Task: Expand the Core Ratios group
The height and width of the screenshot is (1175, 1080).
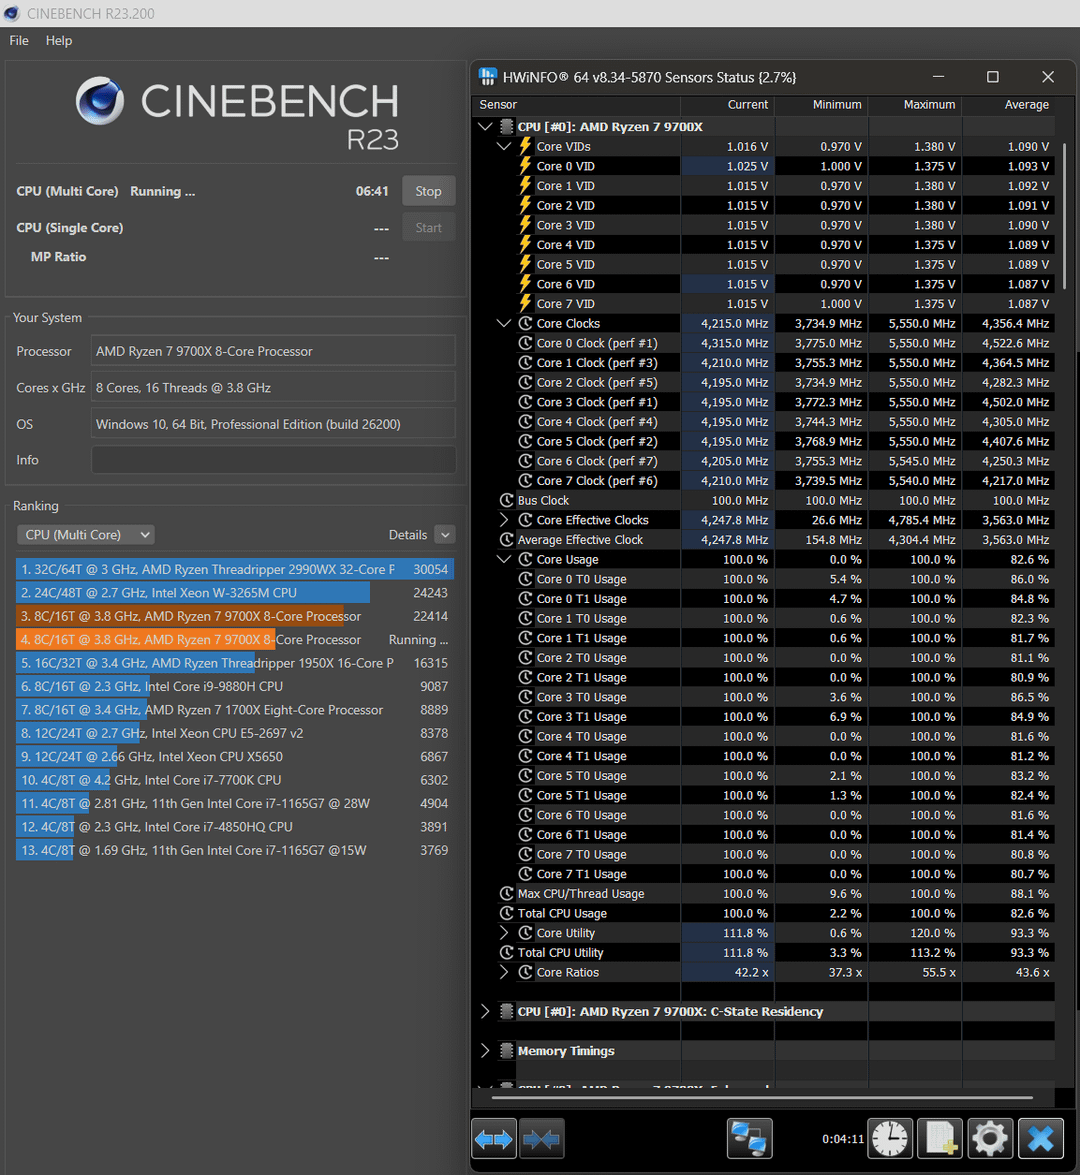Action: click(x=505, y=973)
